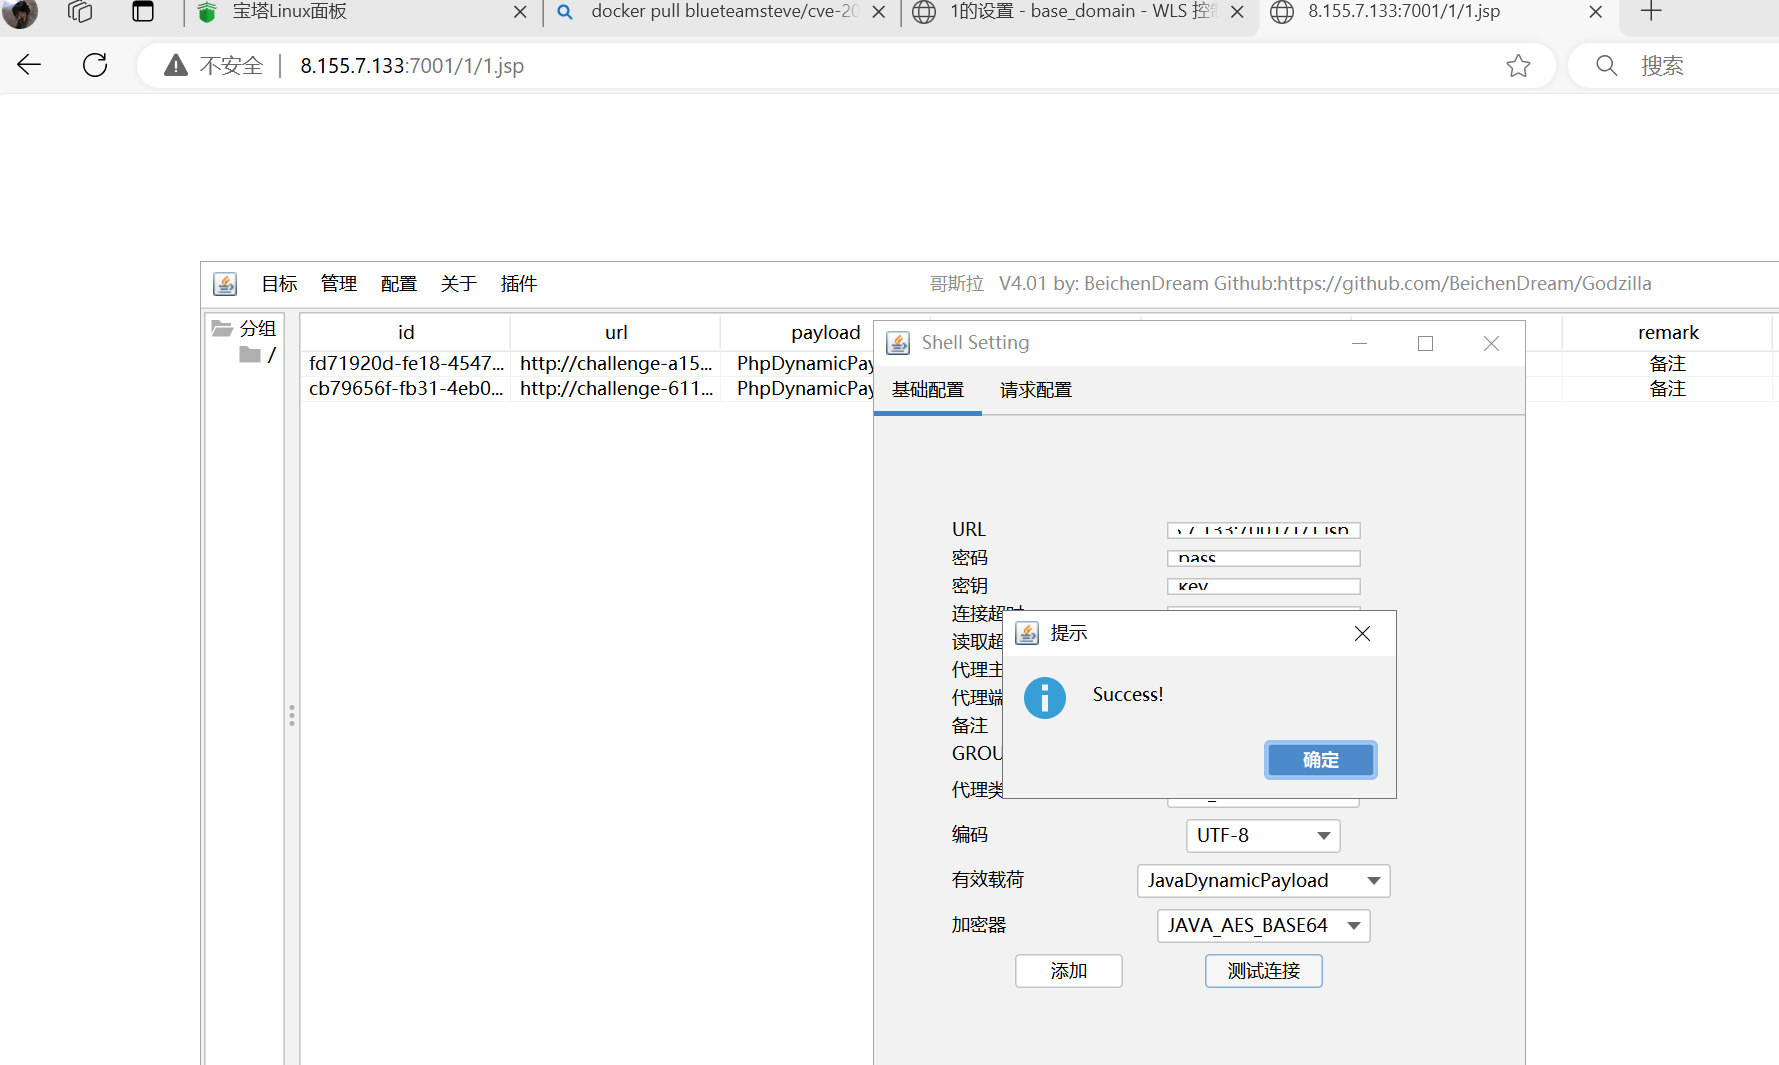Click the 密钥 input field
Viewport: 1779px width, 1065px height.
click(1263, 586)
